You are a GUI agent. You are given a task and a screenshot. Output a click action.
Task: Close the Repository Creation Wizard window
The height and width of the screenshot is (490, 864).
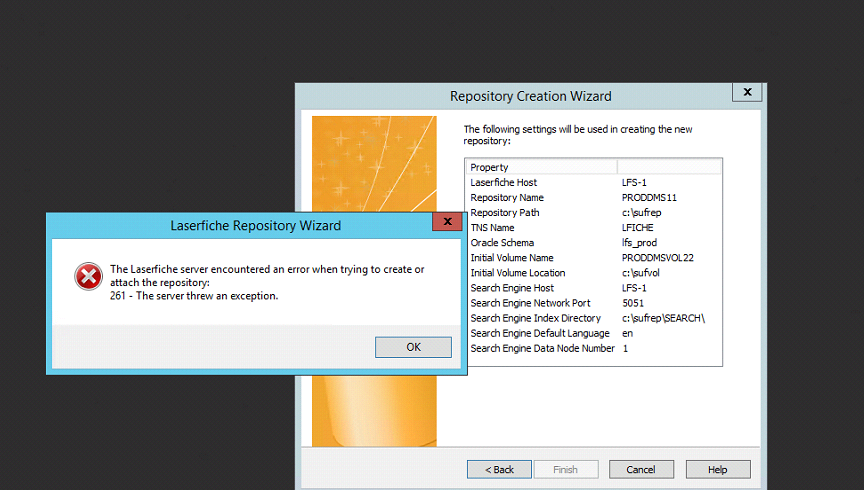point(747,92)
